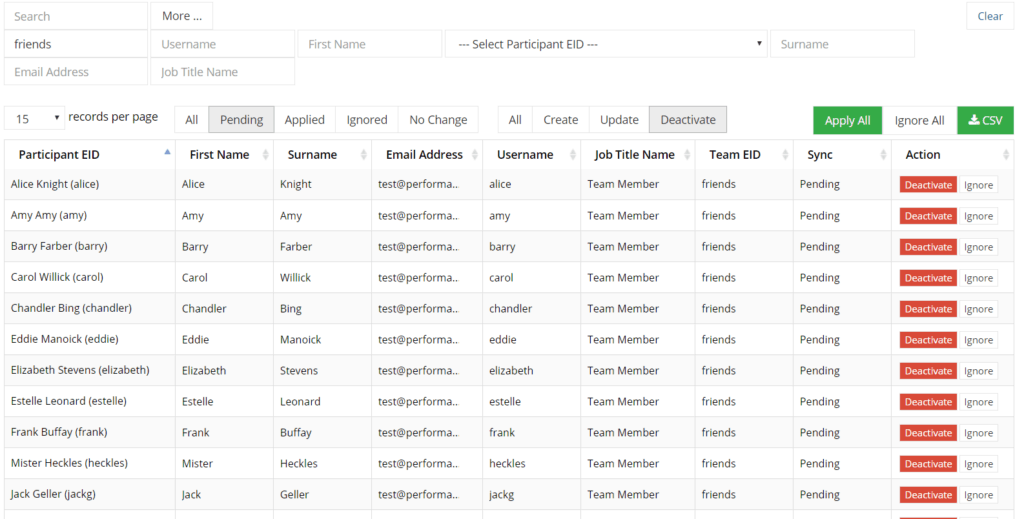Ignore the Elizabeth Stevens record
The image size is (1024, 519).
[x=978, y=371]
